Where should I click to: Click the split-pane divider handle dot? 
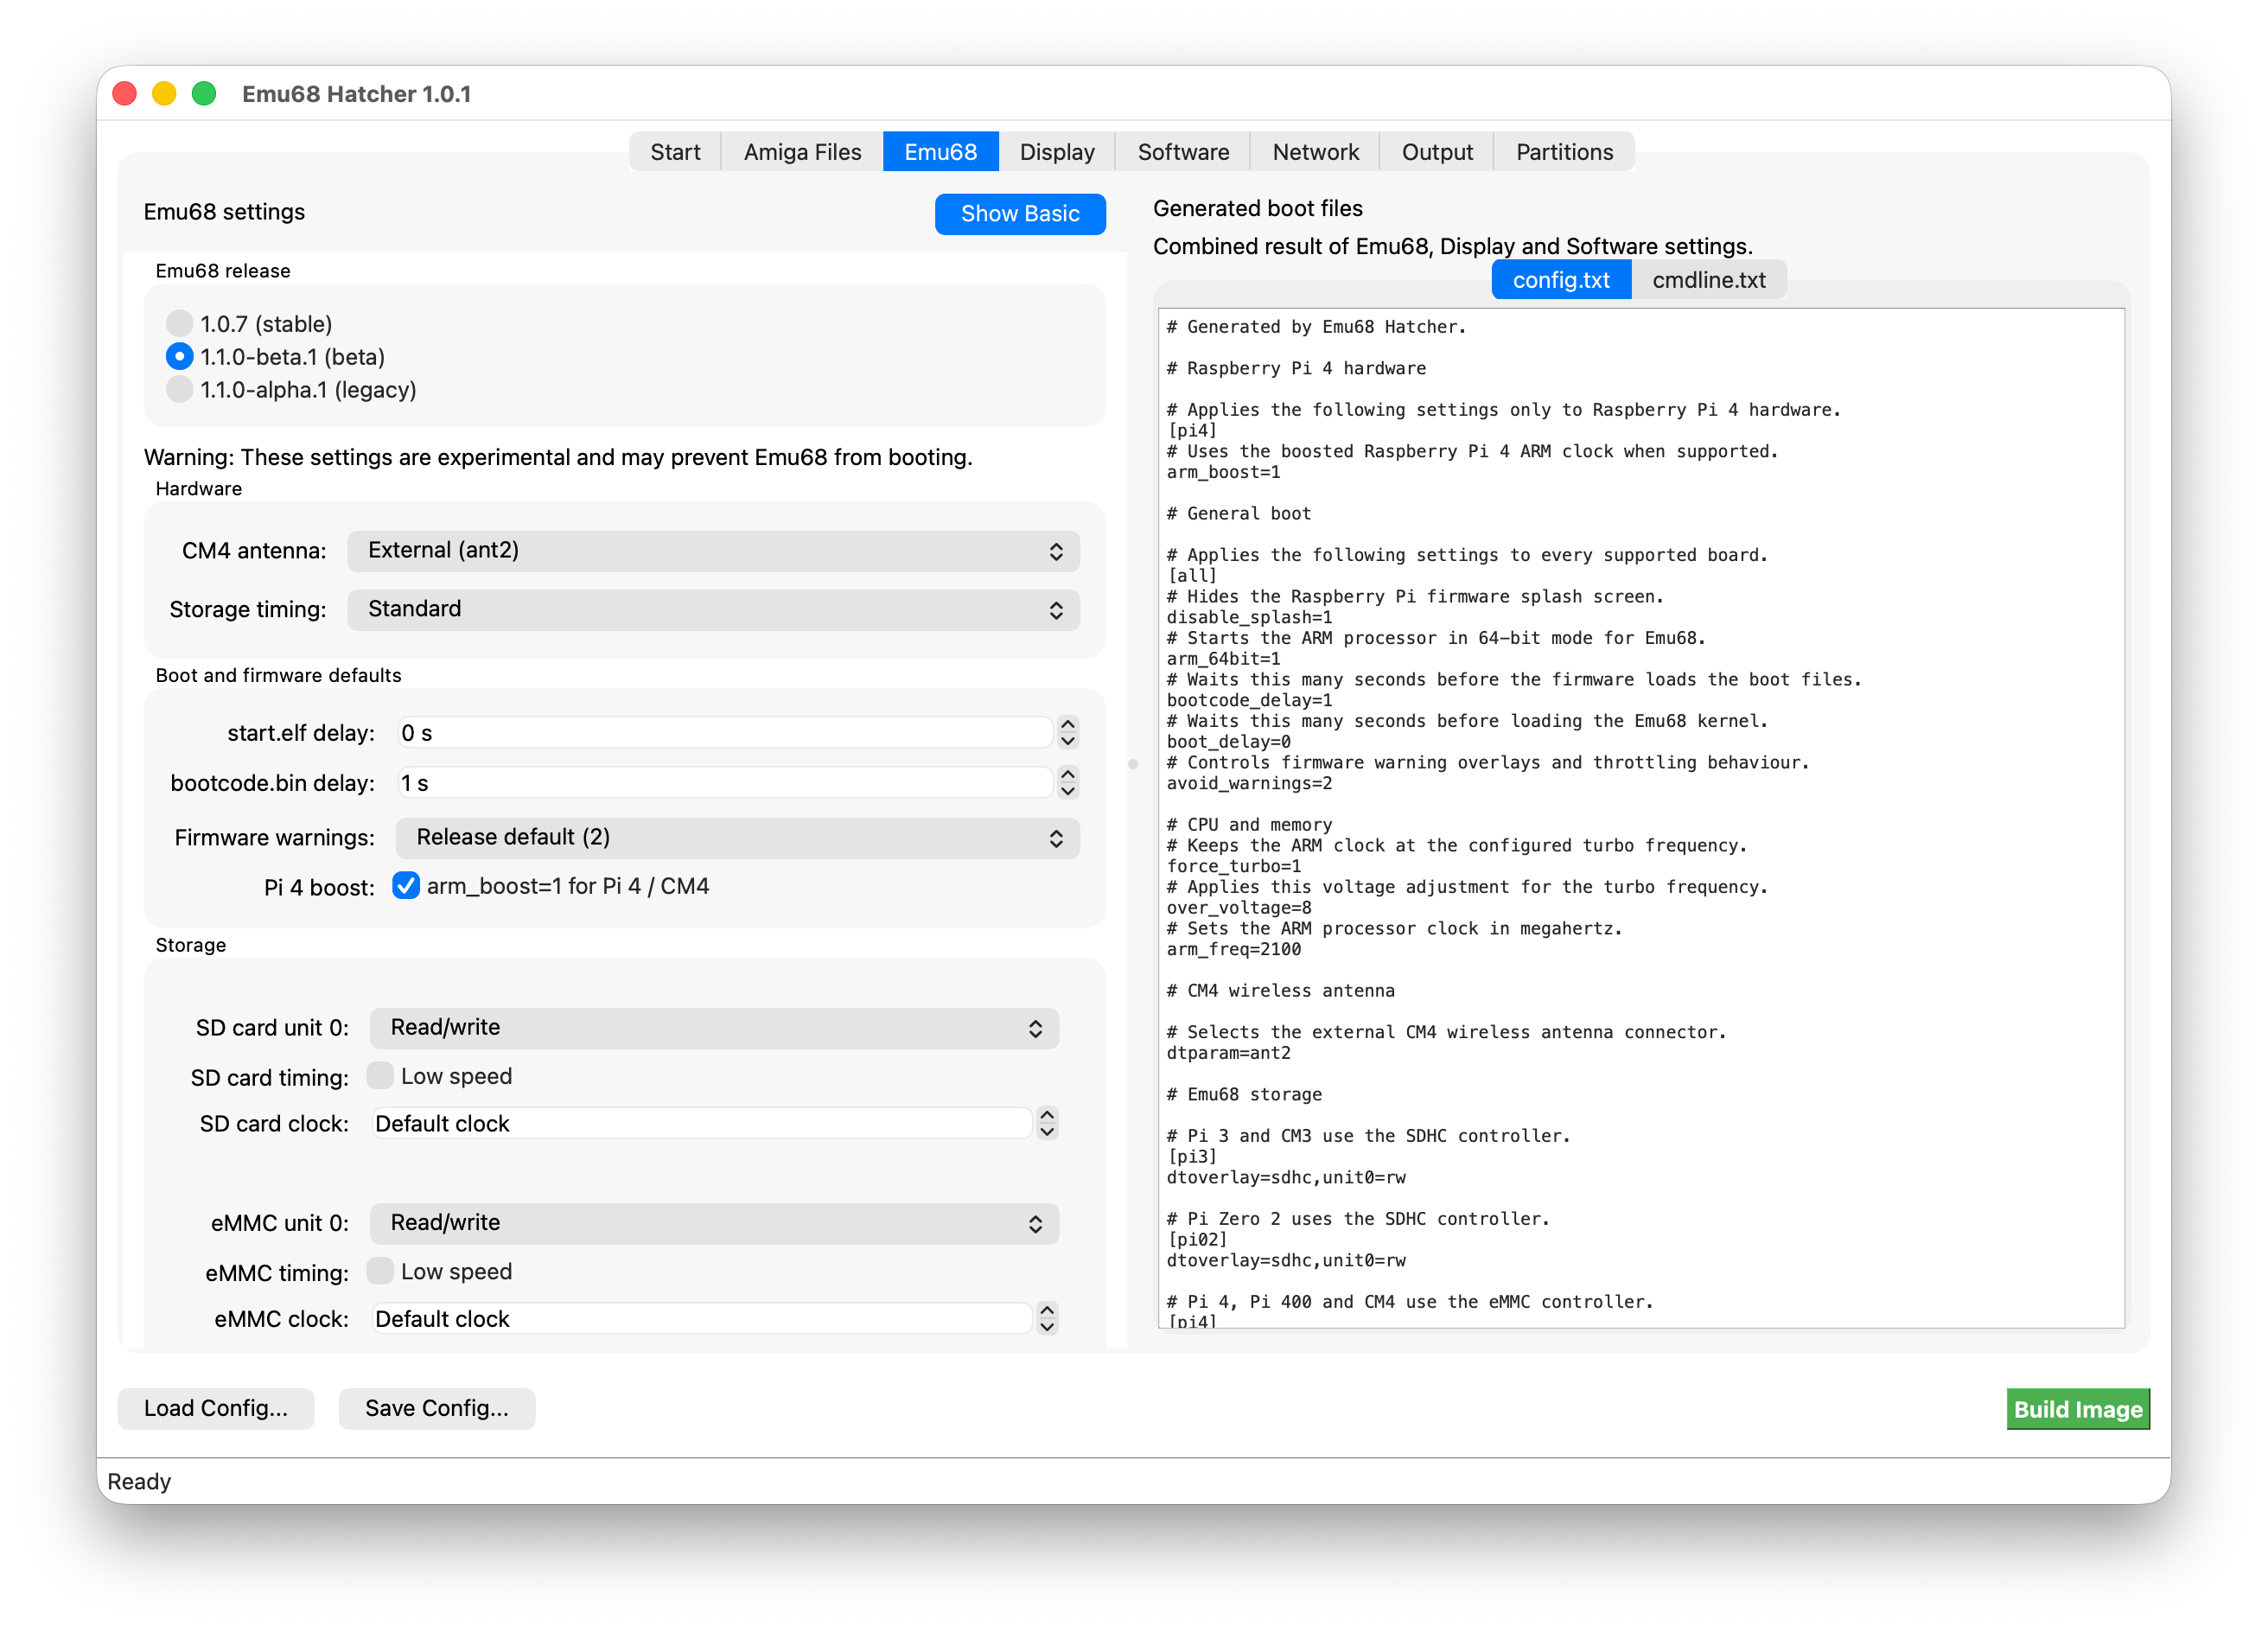pyautogui.click(x=1132, y=764)
